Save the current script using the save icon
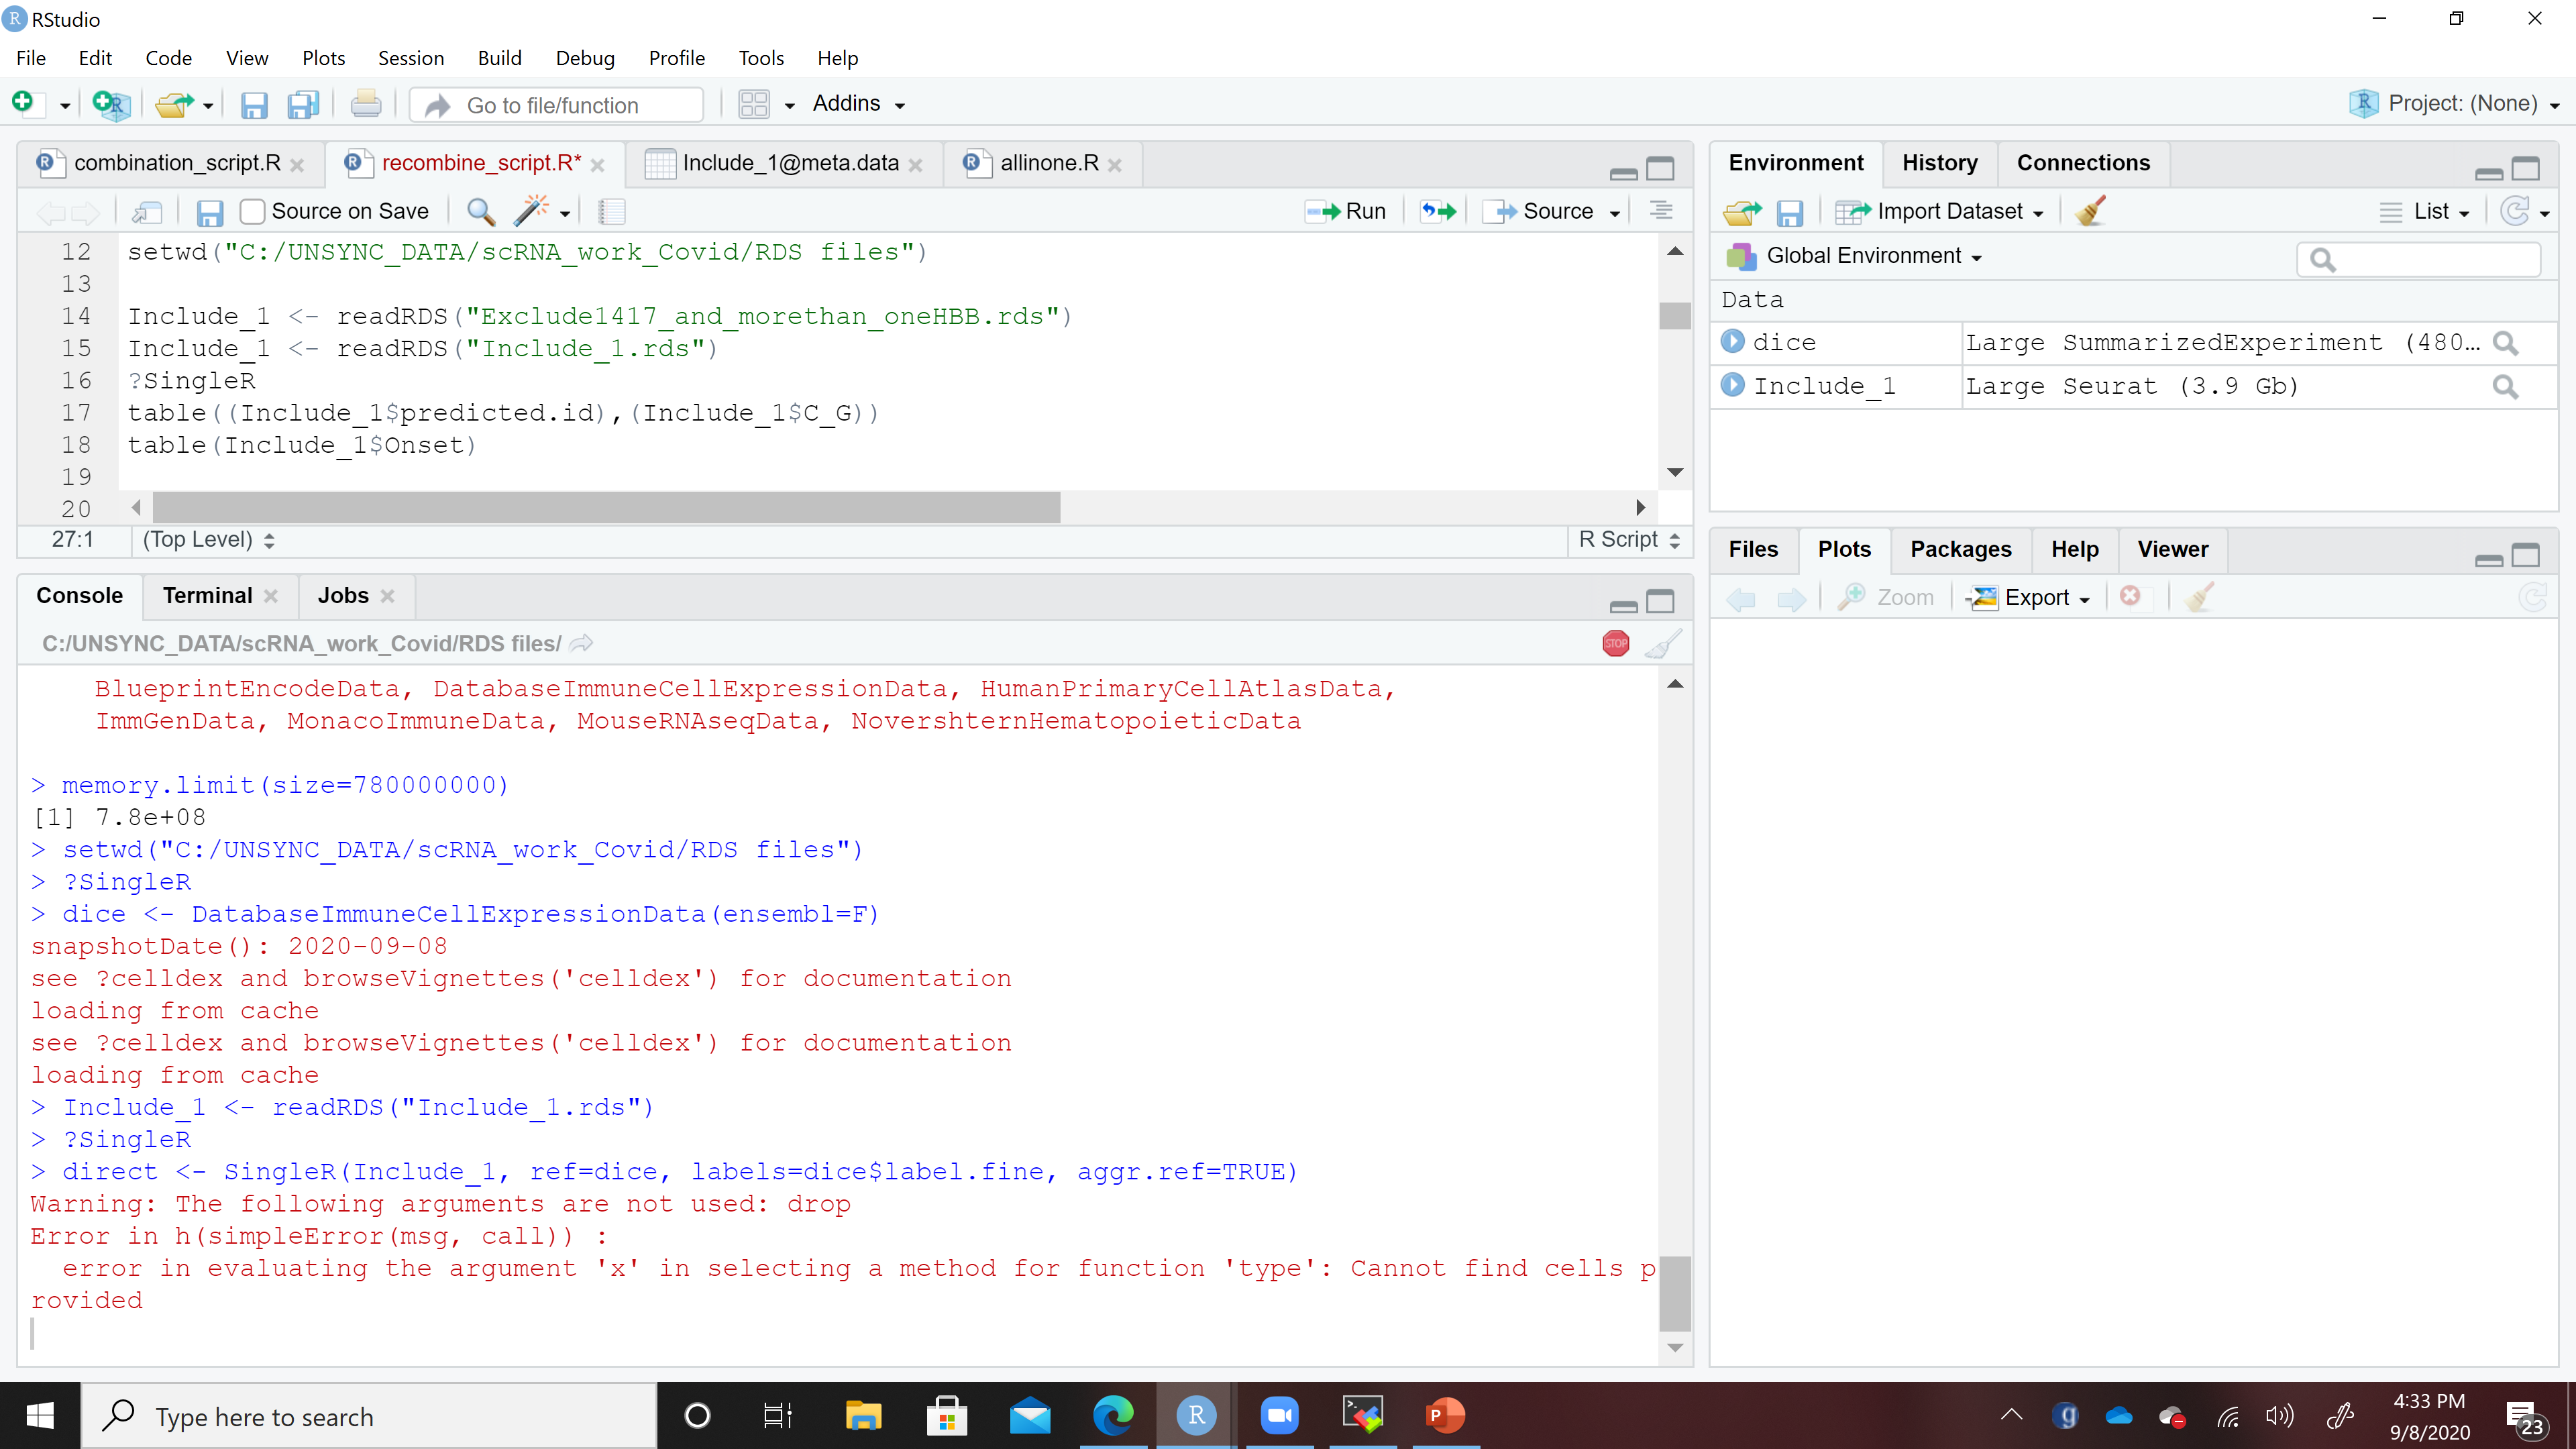Image resolution: width=2576 pixels, height=1449 pixels. [x=254, y=104]
